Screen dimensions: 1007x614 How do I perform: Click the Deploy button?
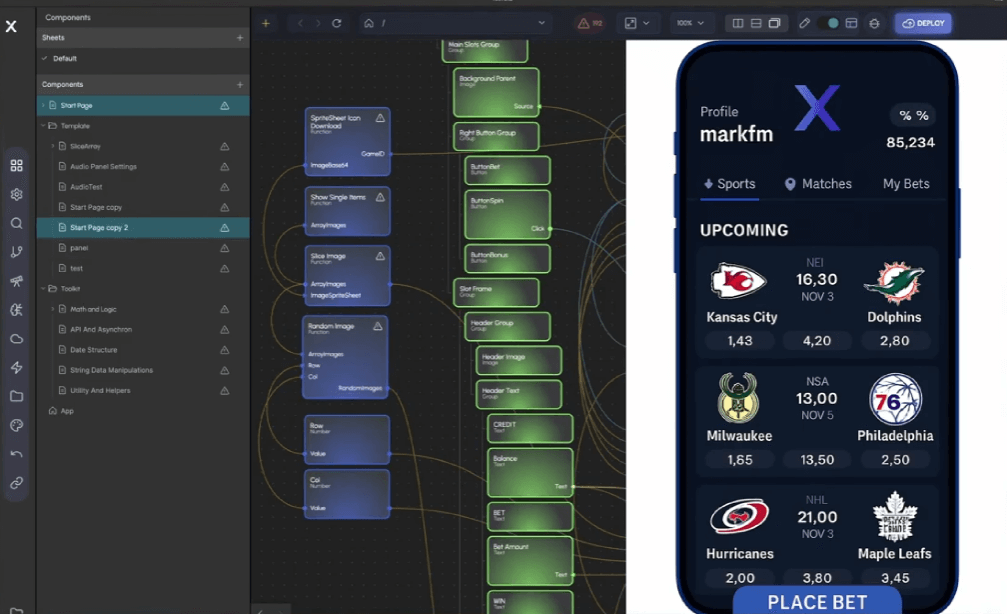tap(922, 23)
